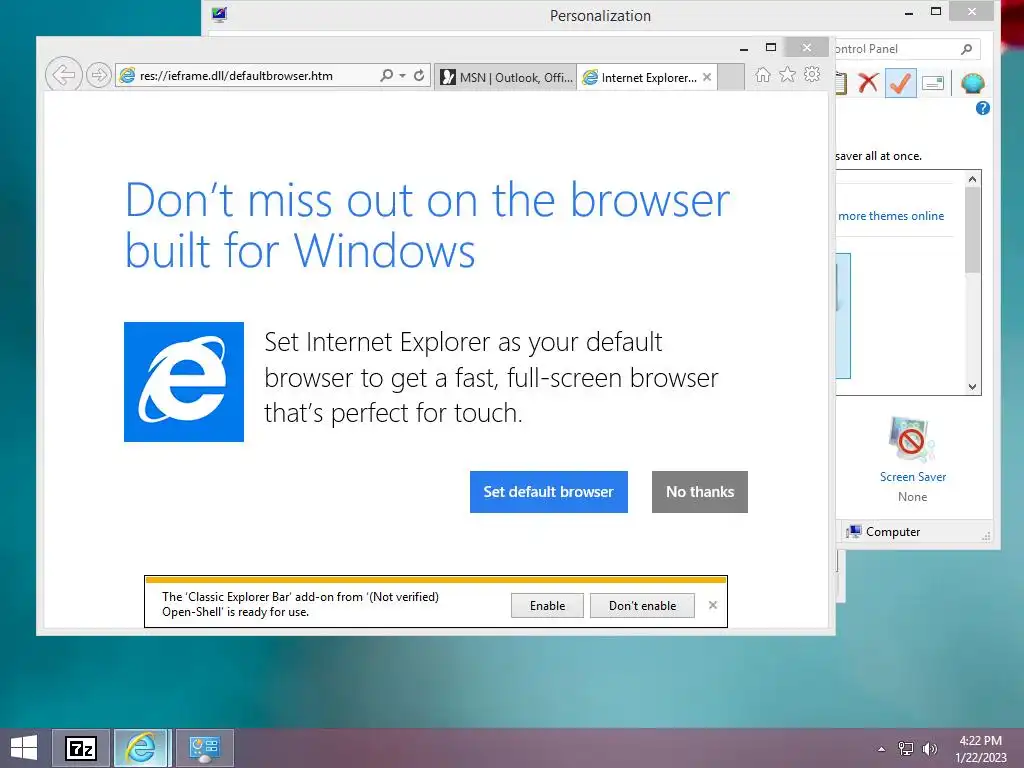
Task: Open the Screen Saver icon
Action: [x=912, y=440]
